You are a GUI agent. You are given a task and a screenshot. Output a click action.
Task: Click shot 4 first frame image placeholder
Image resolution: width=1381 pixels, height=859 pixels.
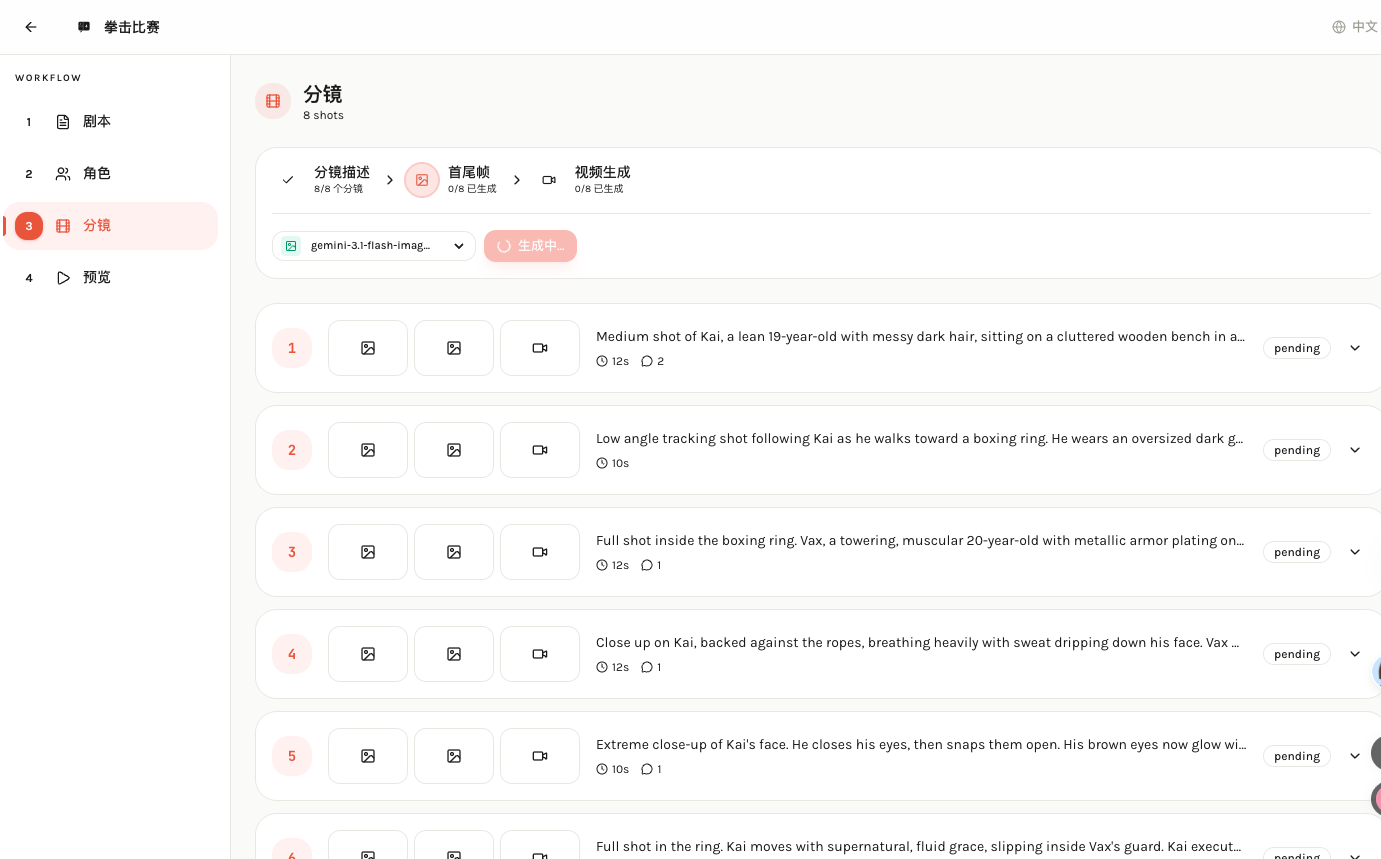click(368, 654)
